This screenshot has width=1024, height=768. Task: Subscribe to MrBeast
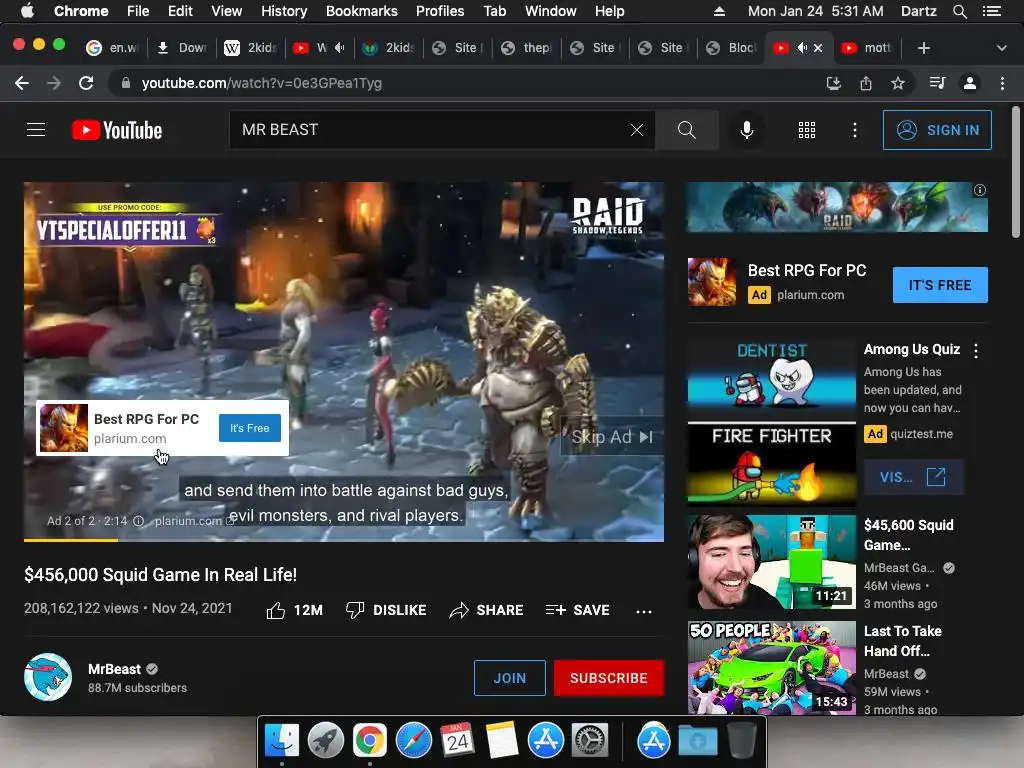click(x=609, y=678)
